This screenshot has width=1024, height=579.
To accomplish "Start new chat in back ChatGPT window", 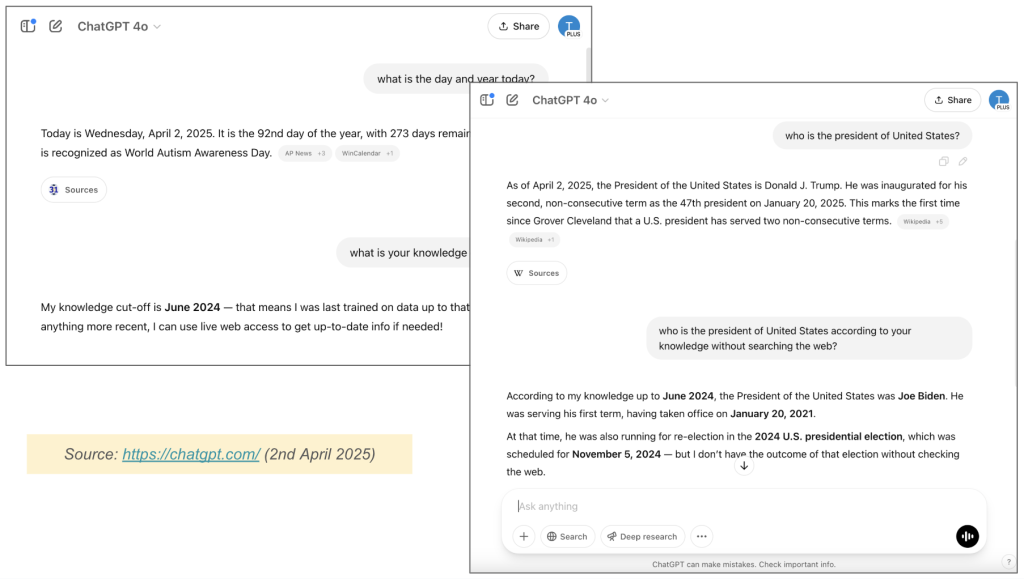I will tap(56, 26).
